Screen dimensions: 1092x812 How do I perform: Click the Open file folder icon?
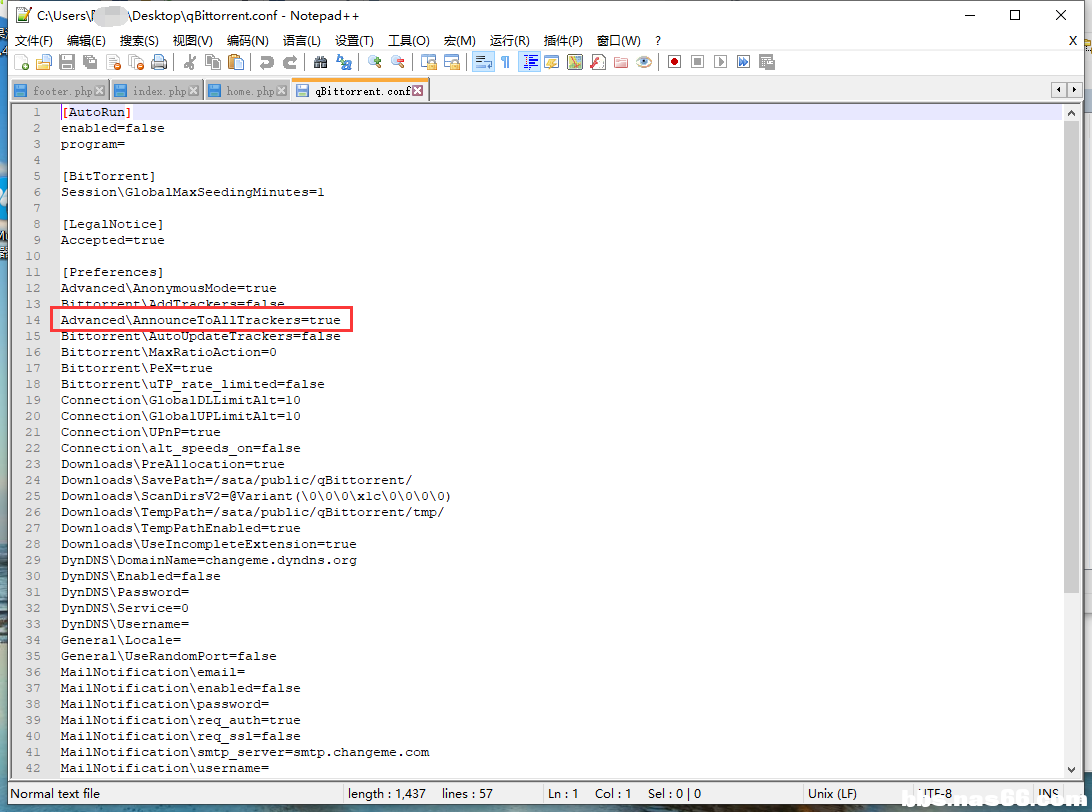click(44, 63)
